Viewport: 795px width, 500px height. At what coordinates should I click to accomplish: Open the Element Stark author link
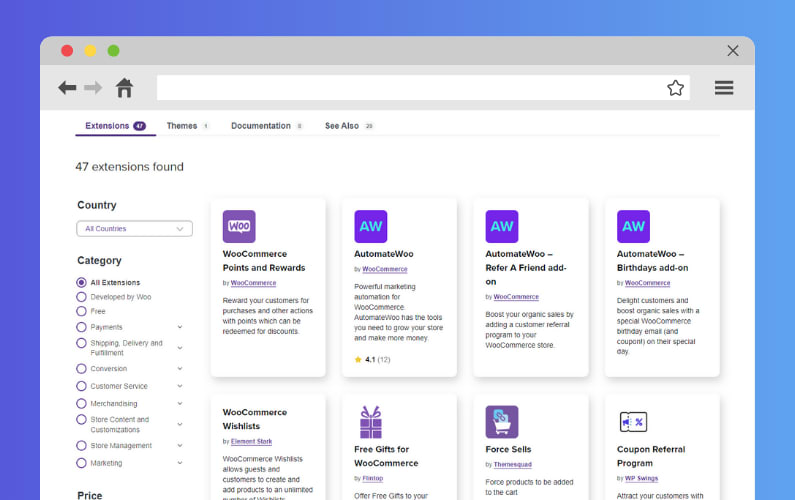(x=251, y=442)
